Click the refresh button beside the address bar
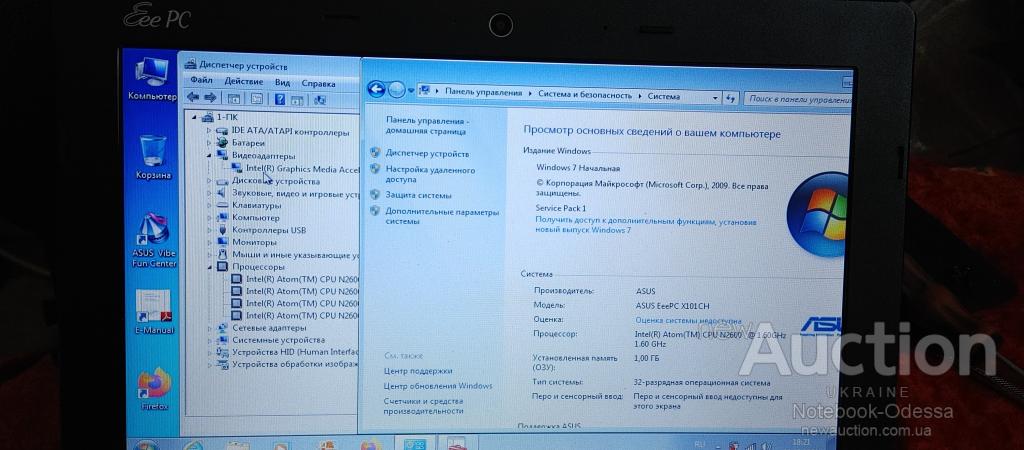Image resolution: width=1024 pixels, height=450 pixels. 731,97
